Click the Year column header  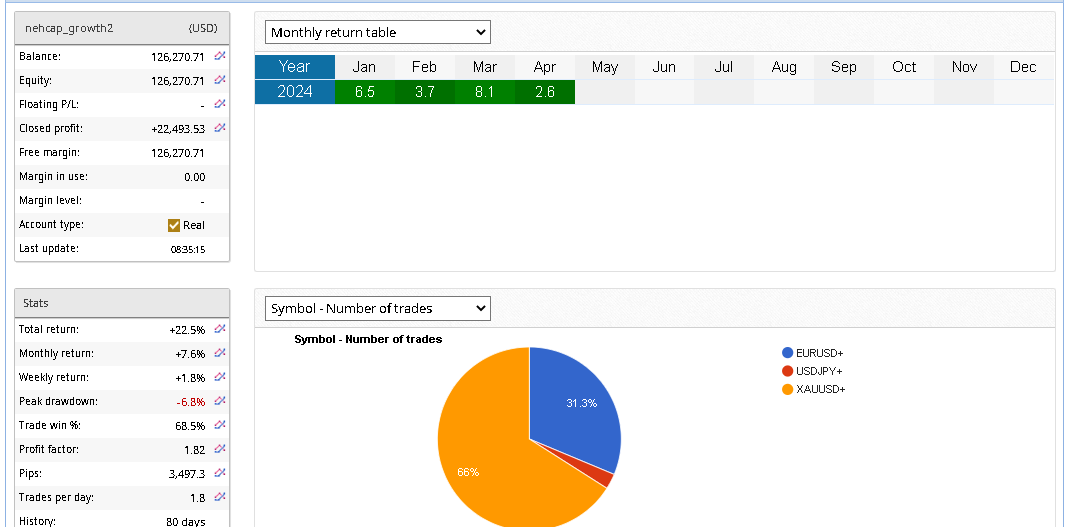tap(294, 67)
